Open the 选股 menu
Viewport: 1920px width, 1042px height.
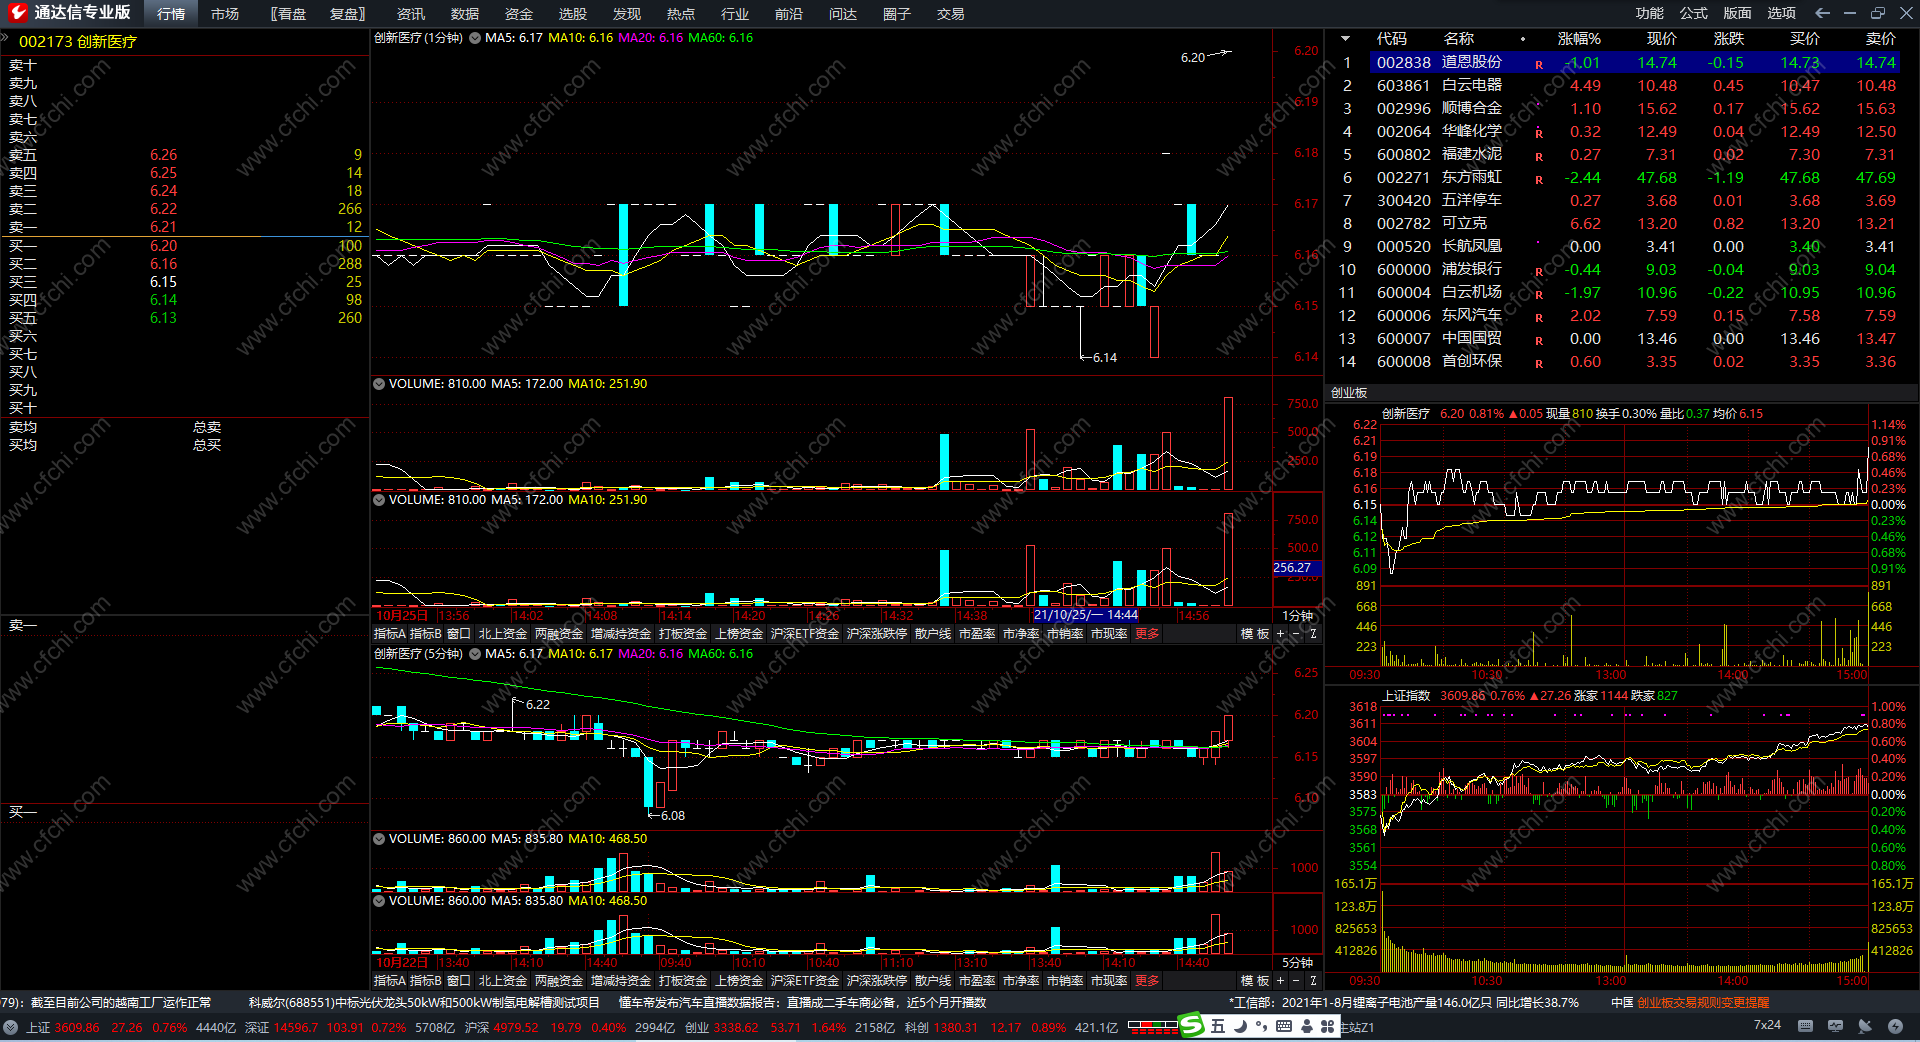573,14
